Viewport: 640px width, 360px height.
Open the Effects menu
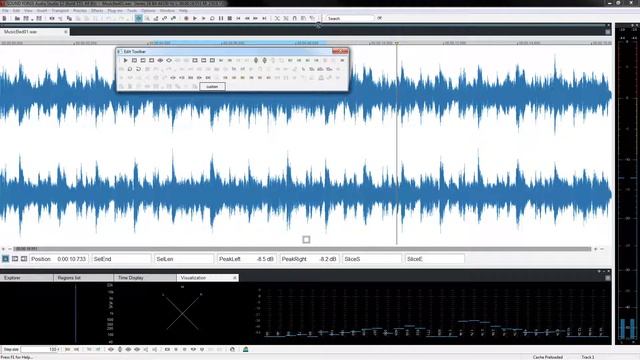97,11
